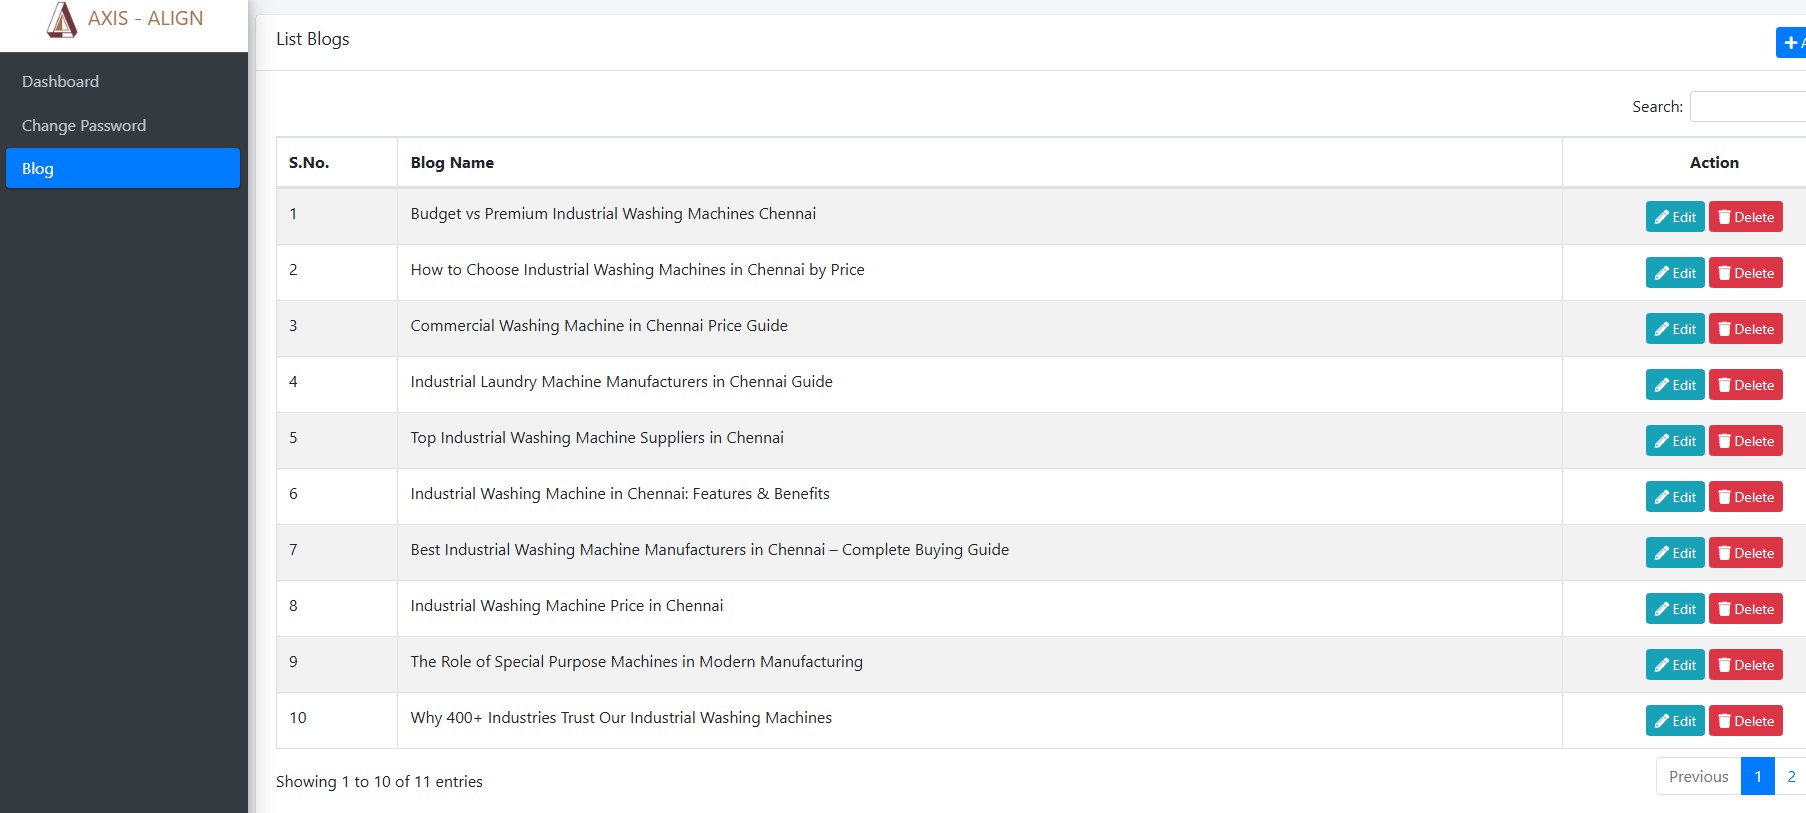
Task: Edit the Top Industrial Washing Machine Suppliers blog
Action: pyautogui.click(x=1675, y=441)
